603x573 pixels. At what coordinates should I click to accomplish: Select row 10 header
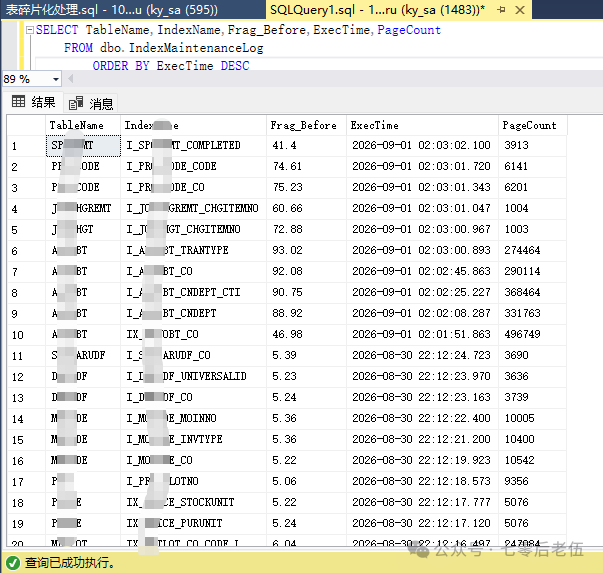pyautogui.click(x=26, y=335)
